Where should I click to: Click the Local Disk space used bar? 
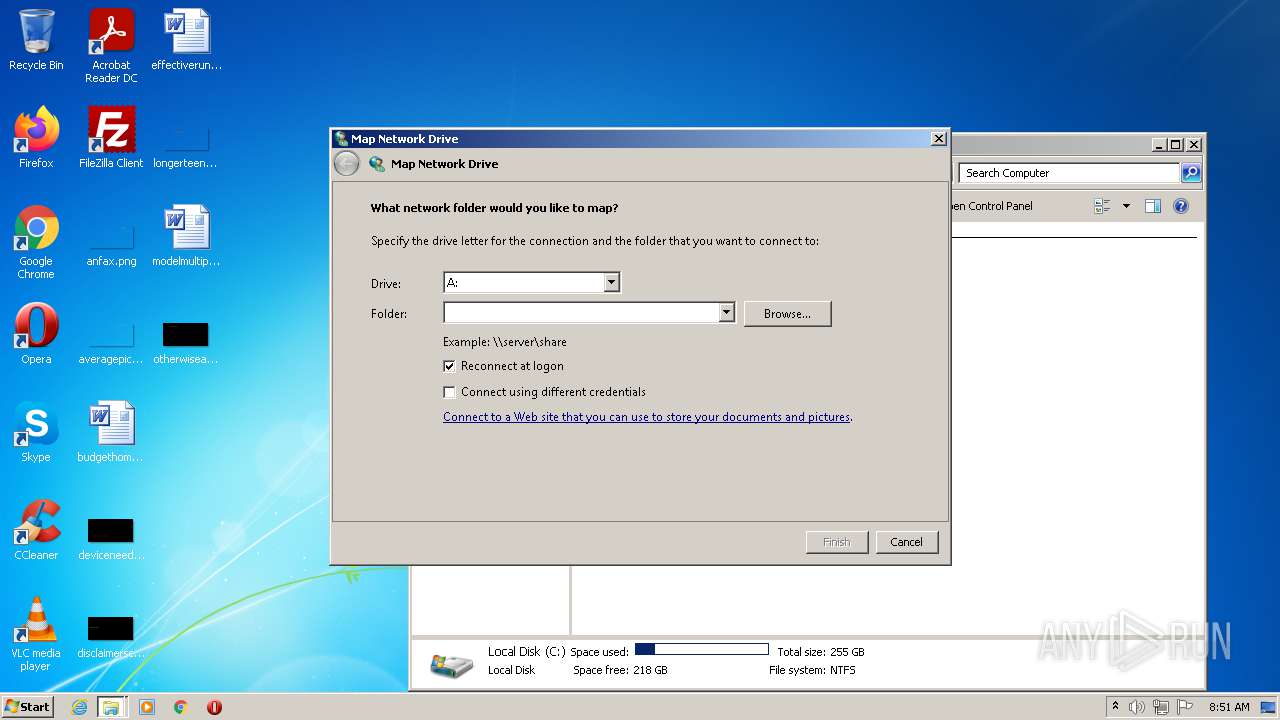(x=702, y=650)
